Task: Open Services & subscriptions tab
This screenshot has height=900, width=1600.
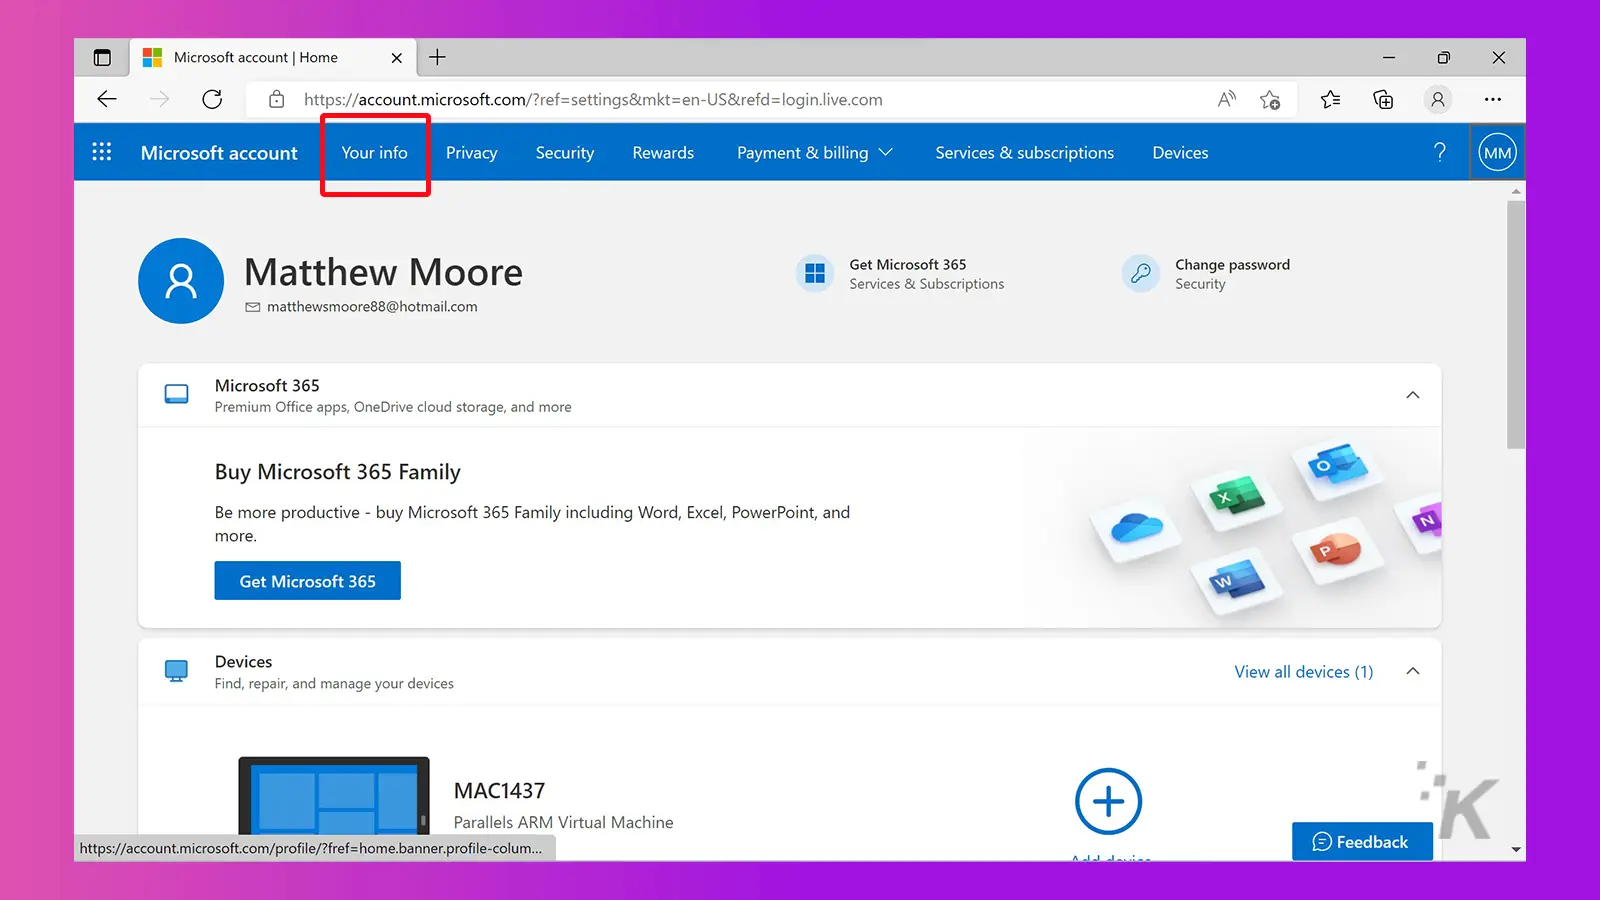Action: [1025, 153]
